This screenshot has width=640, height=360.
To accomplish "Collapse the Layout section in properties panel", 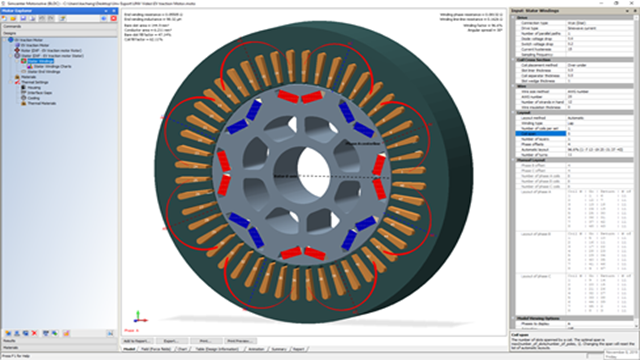I will click(513, 113).
